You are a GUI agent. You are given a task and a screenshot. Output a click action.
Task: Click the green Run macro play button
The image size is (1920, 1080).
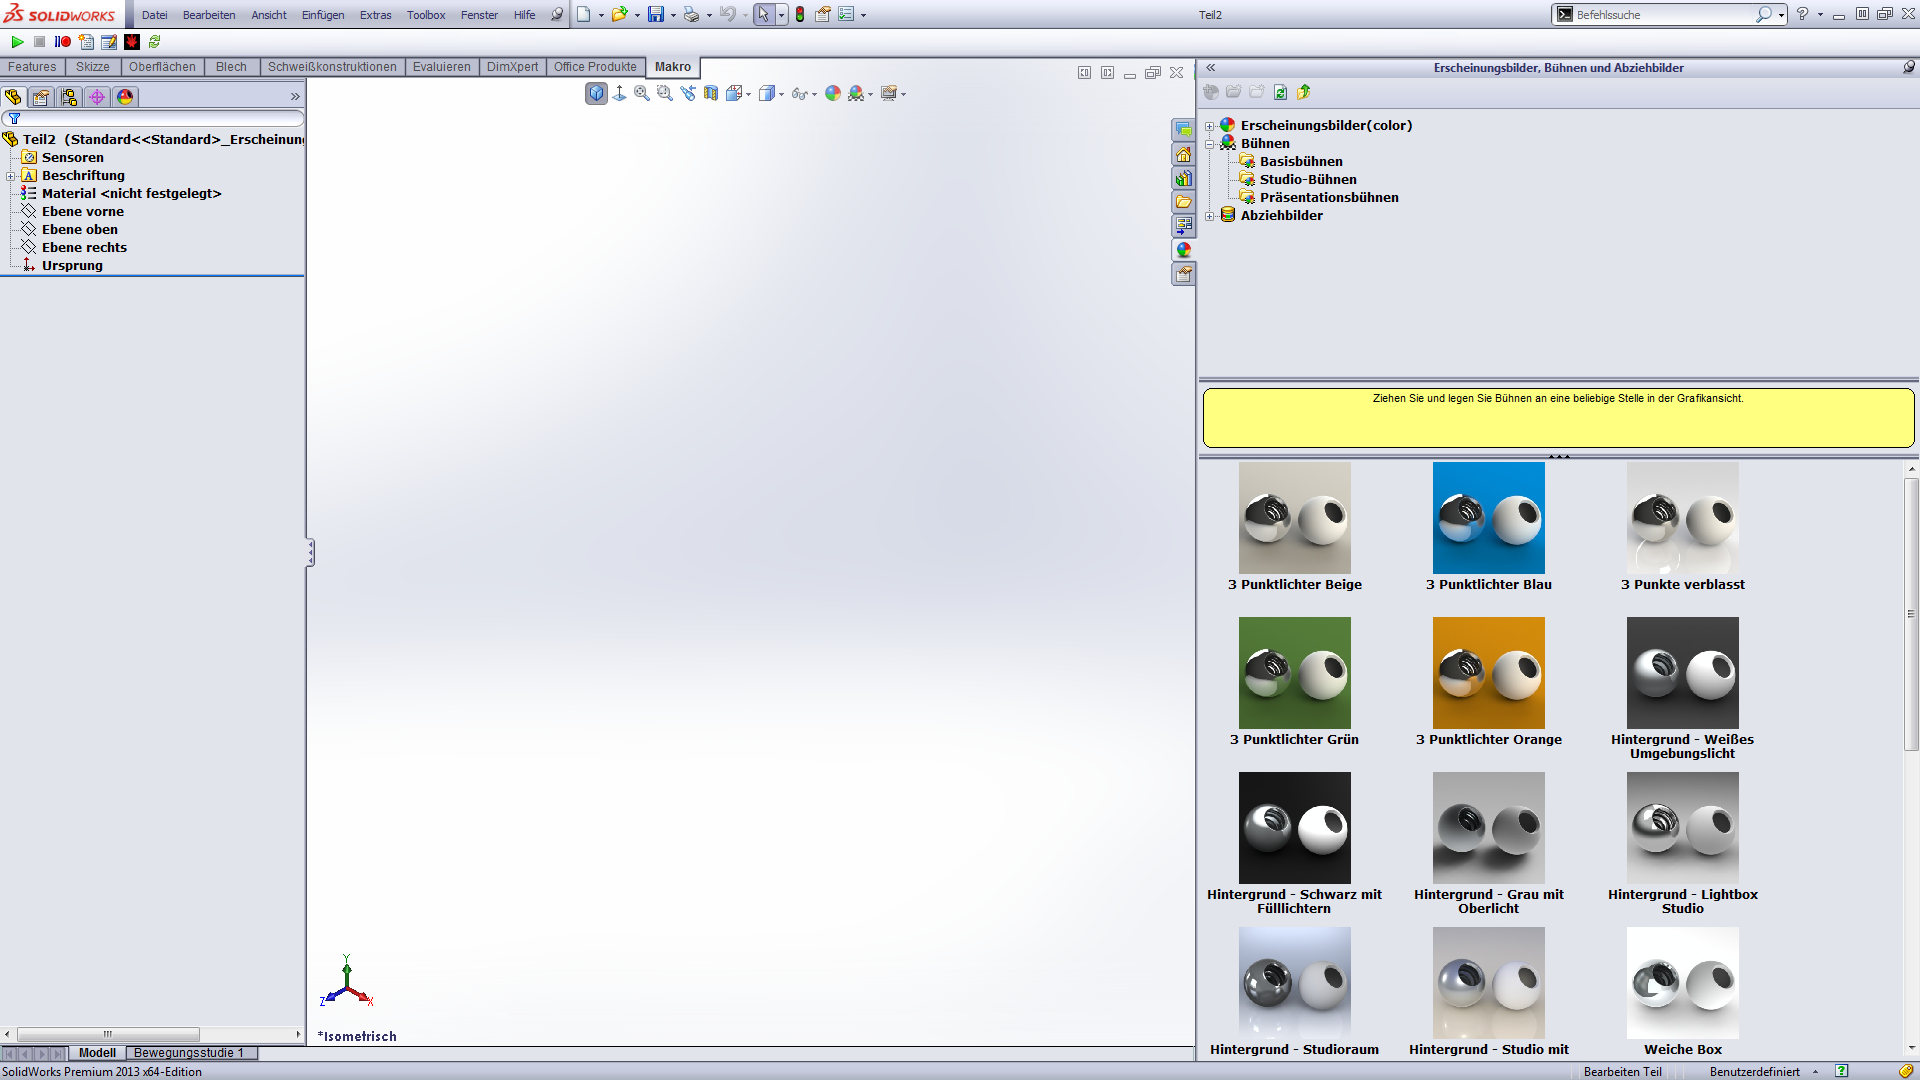17,42
